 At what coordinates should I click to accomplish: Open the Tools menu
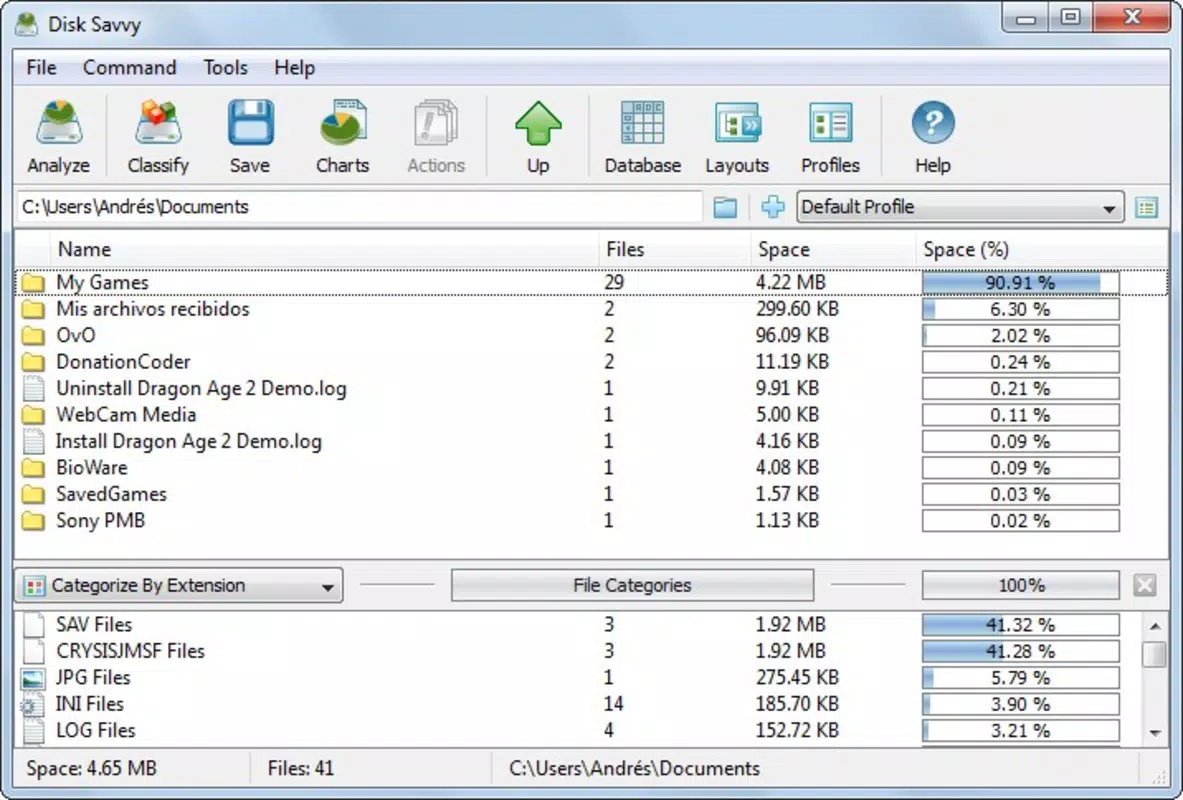[x=226, y=68]
